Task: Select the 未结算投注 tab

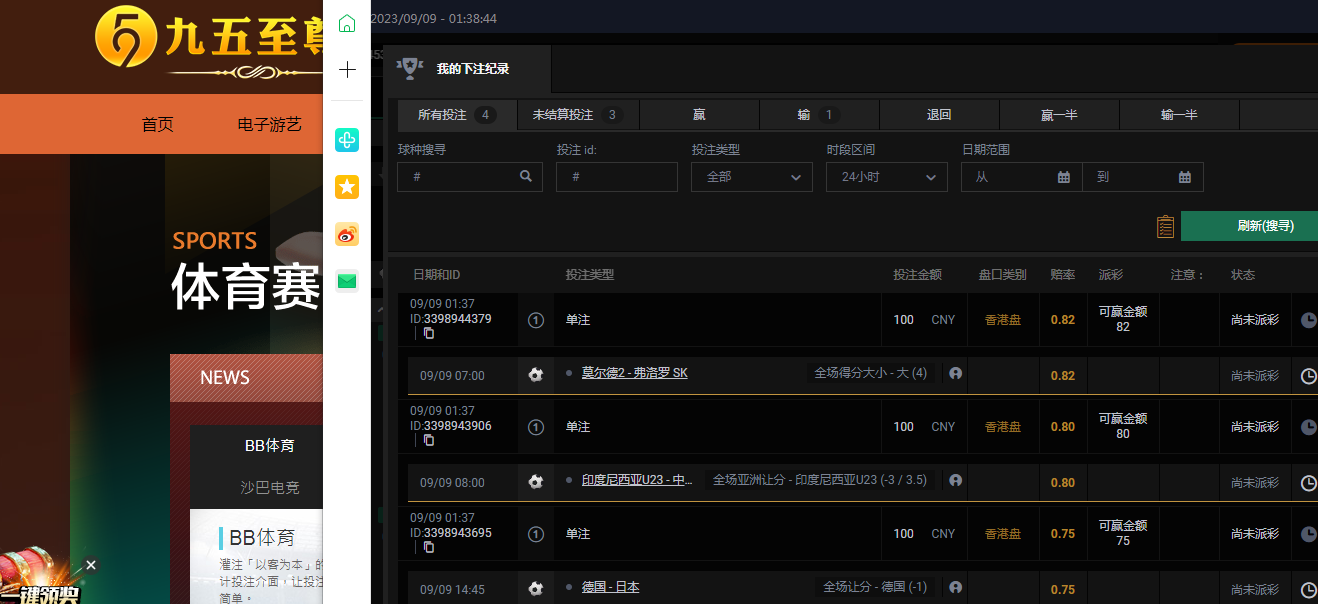Action: click(578, 115)
